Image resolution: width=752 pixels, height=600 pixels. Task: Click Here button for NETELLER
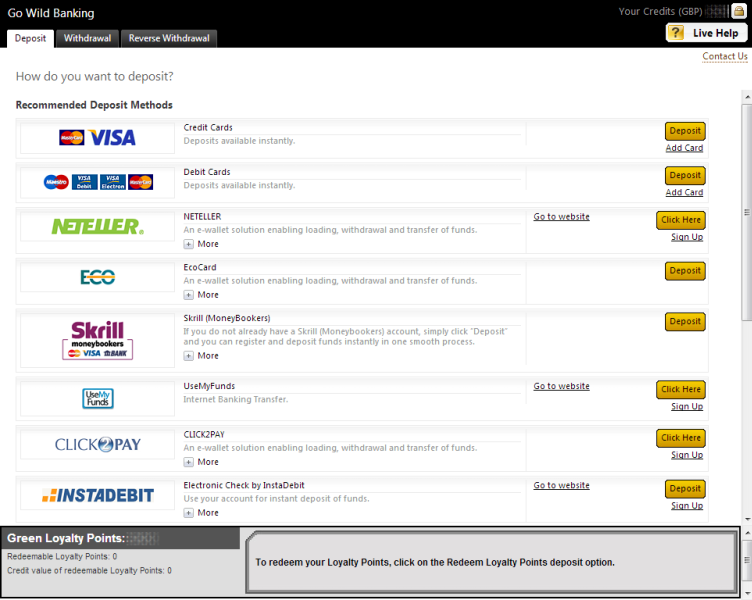pos(681,220)
